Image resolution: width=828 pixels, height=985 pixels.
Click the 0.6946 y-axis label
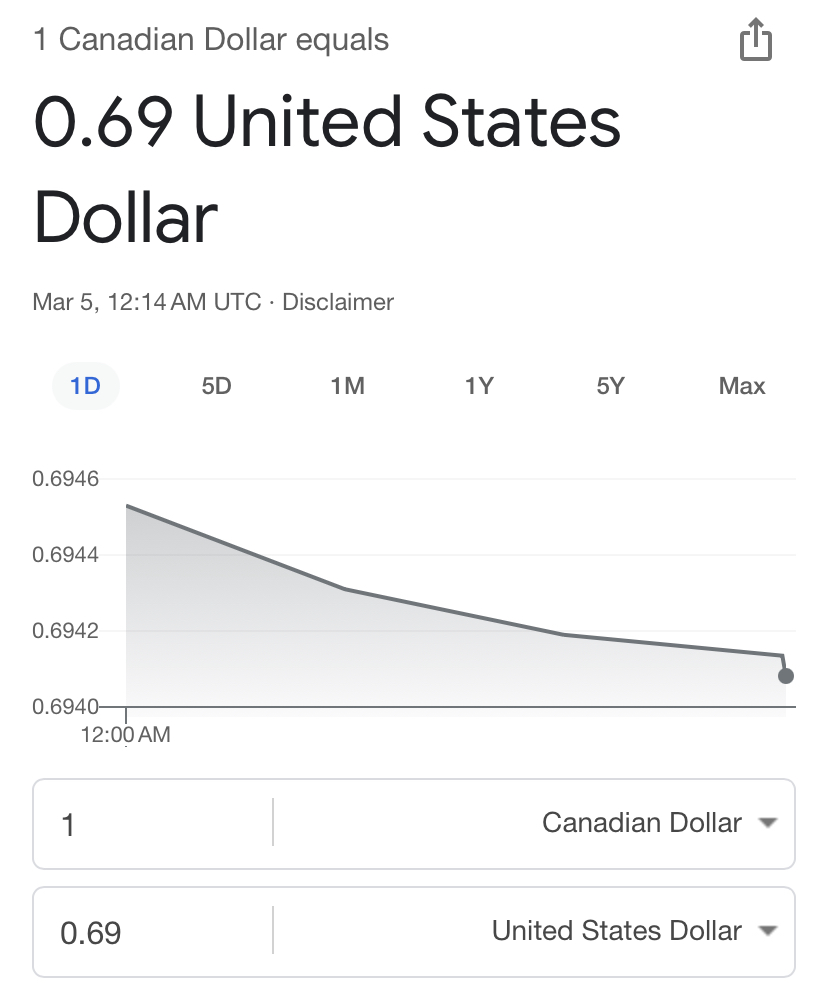pos(66,479)
